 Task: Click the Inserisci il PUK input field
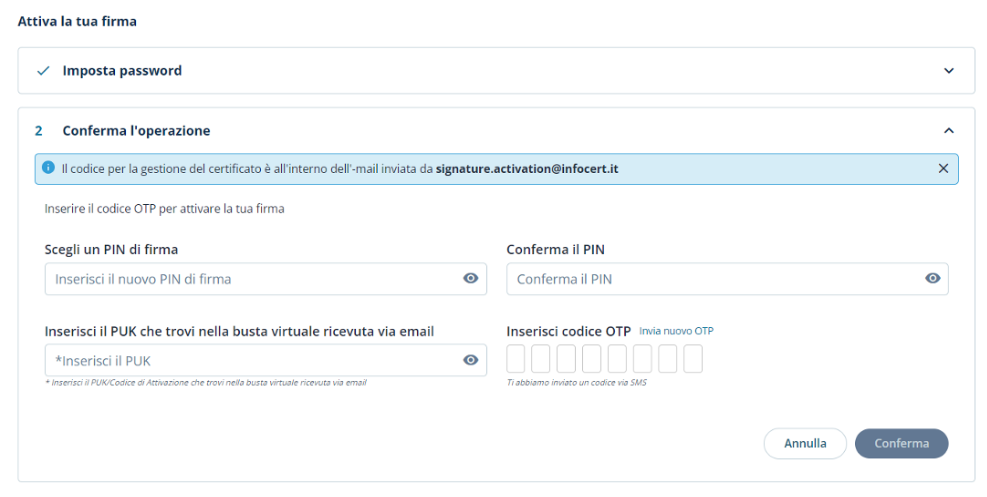250,360
